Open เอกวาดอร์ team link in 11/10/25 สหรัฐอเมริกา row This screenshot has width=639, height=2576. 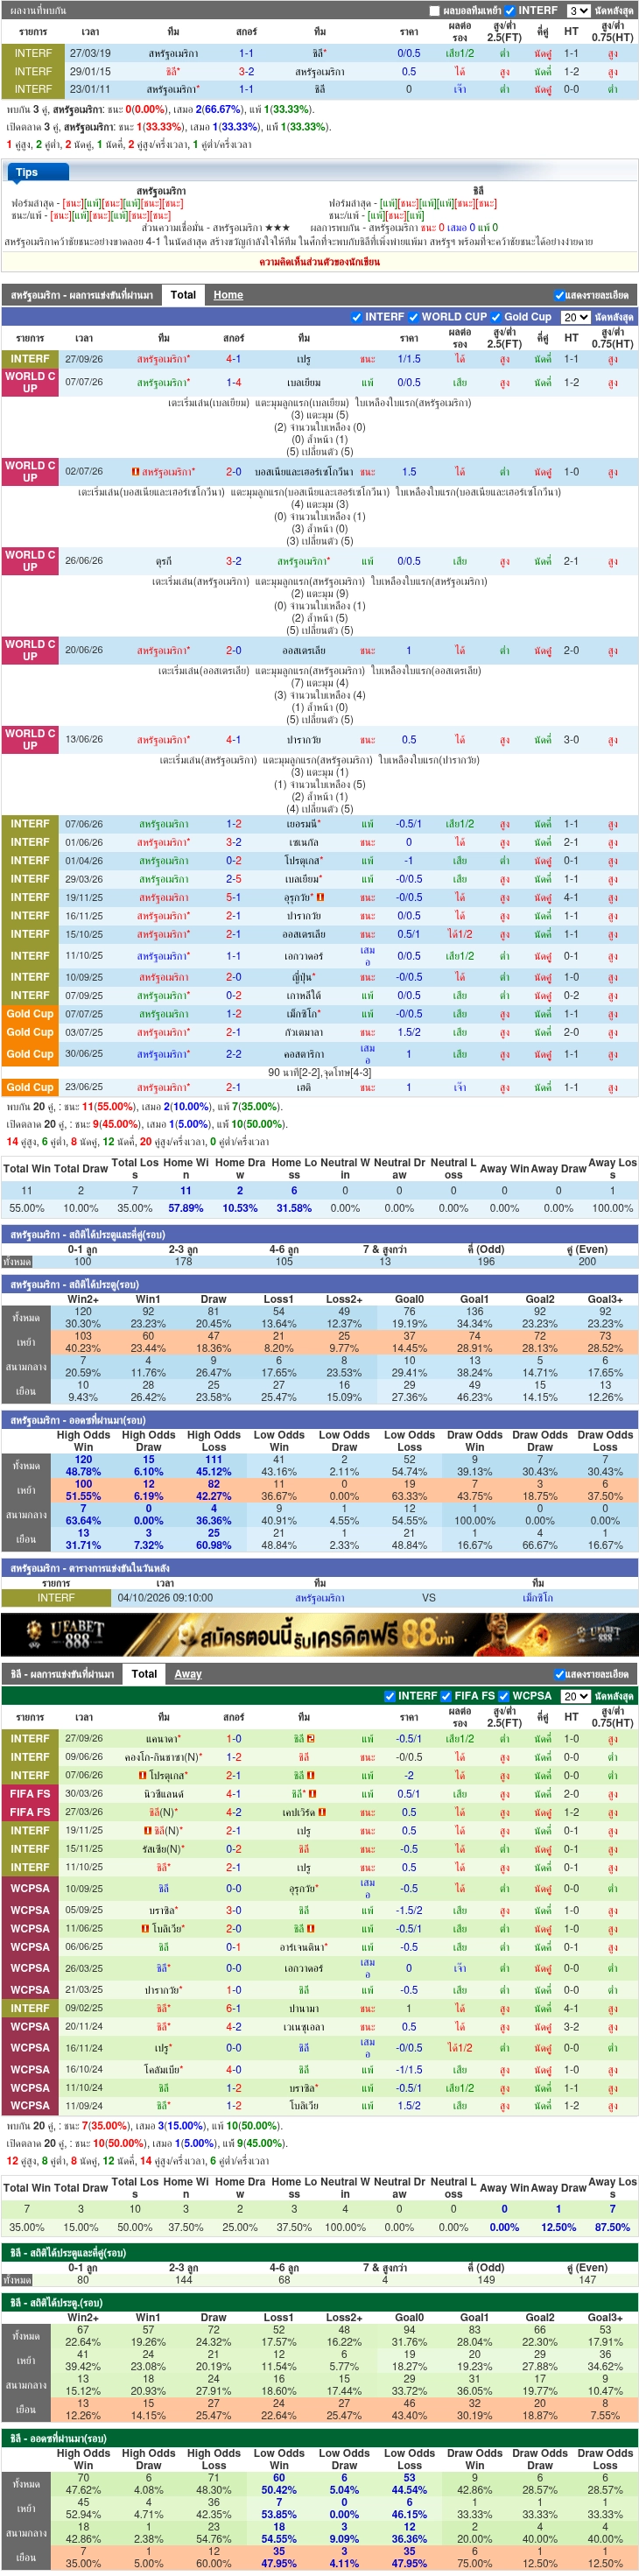click(x=304, y=956)
